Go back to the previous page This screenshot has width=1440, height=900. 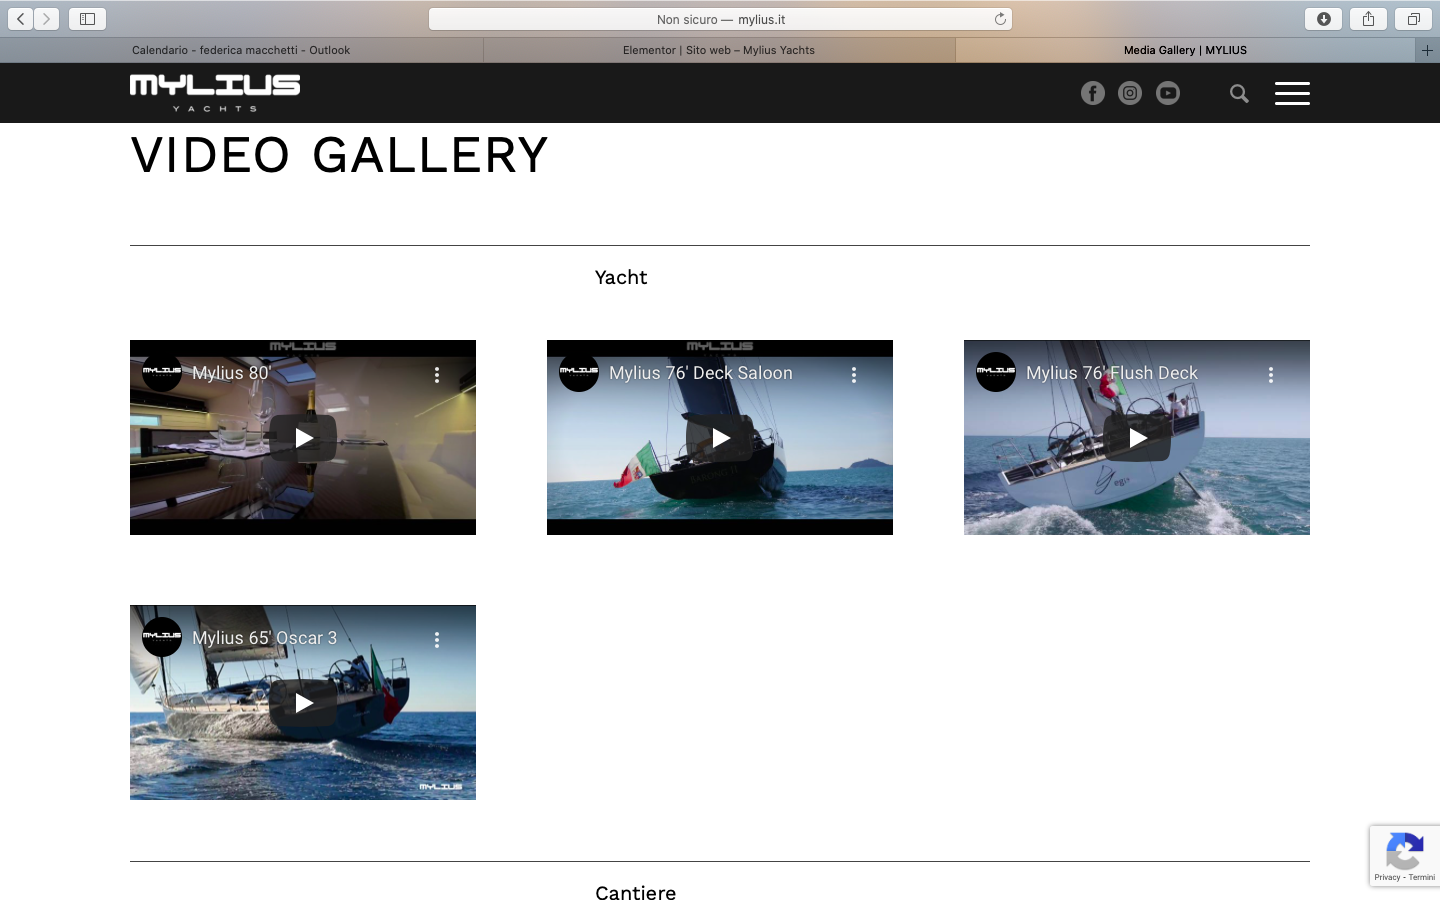pyautogui.click(x=20, y=19)
